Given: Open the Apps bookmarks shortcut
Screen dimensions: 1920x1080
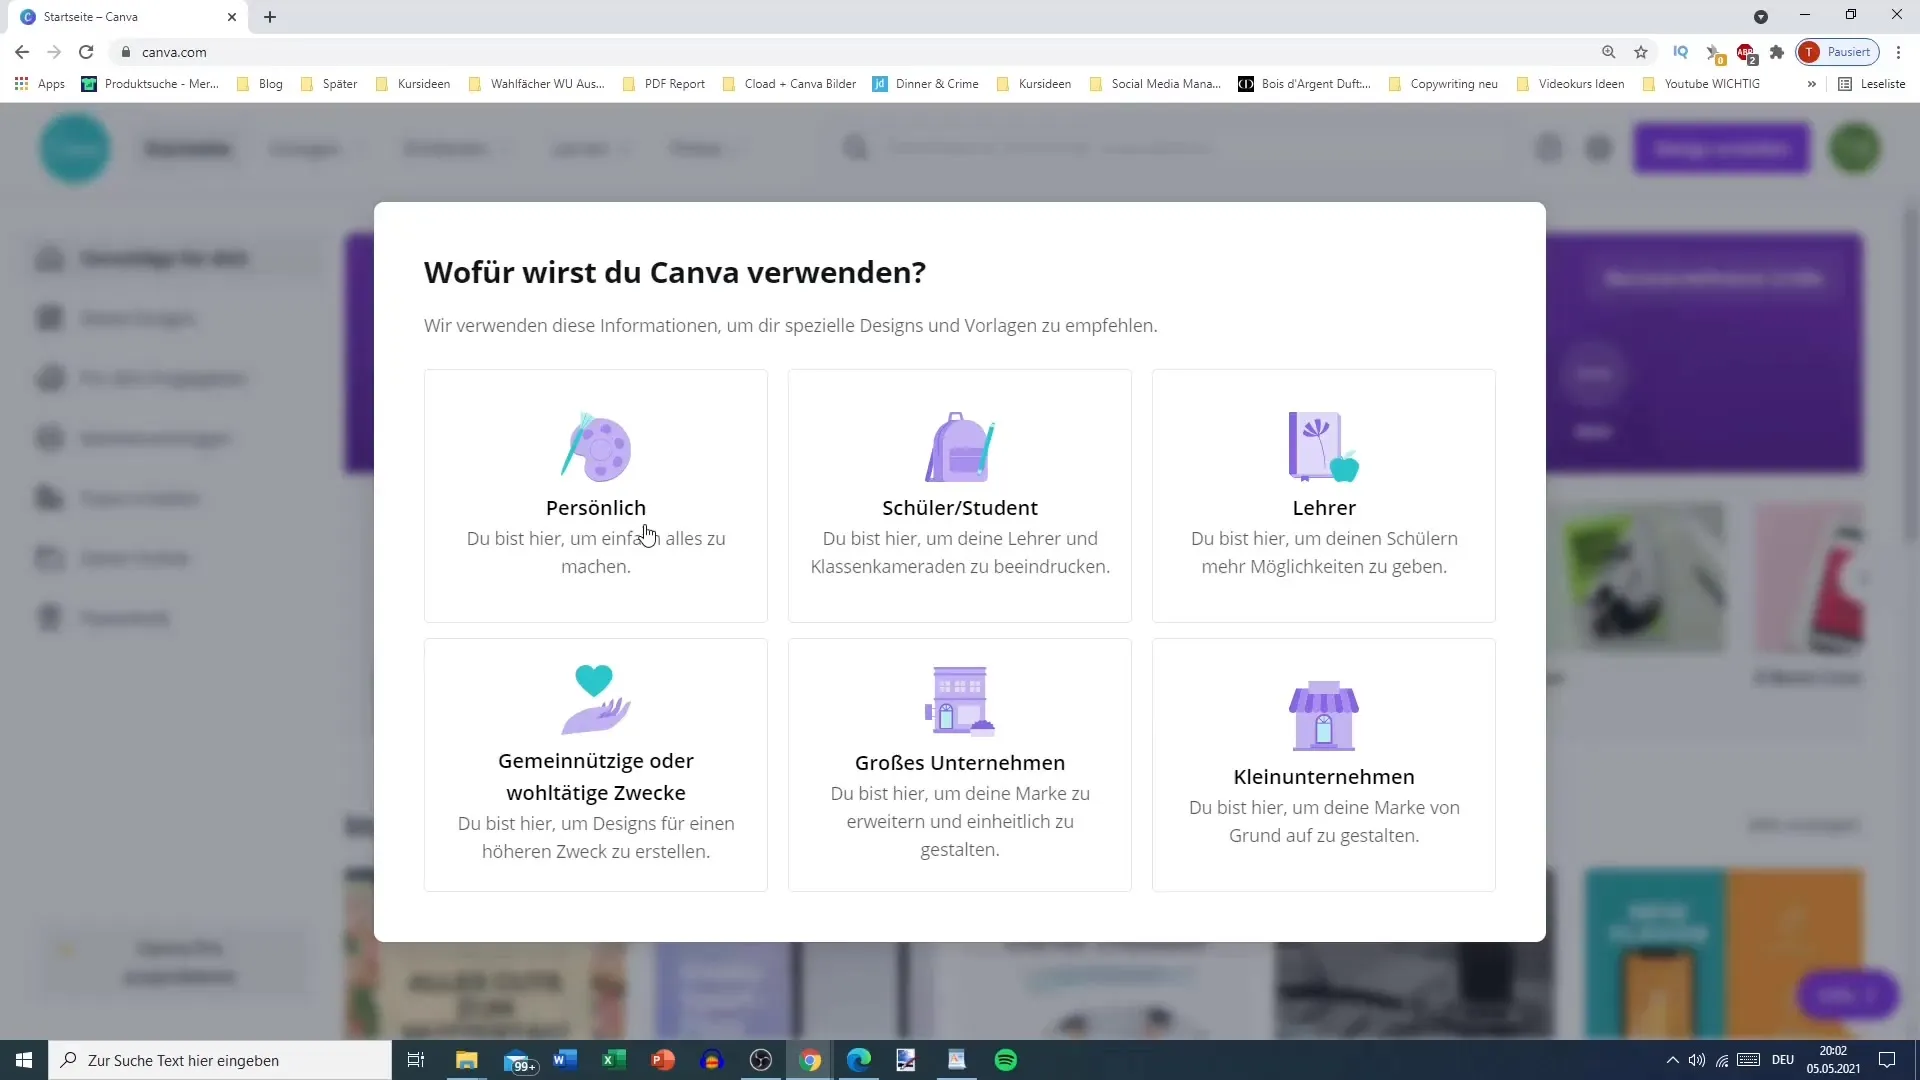Looking at the screenshot, I should pos(40,84).
